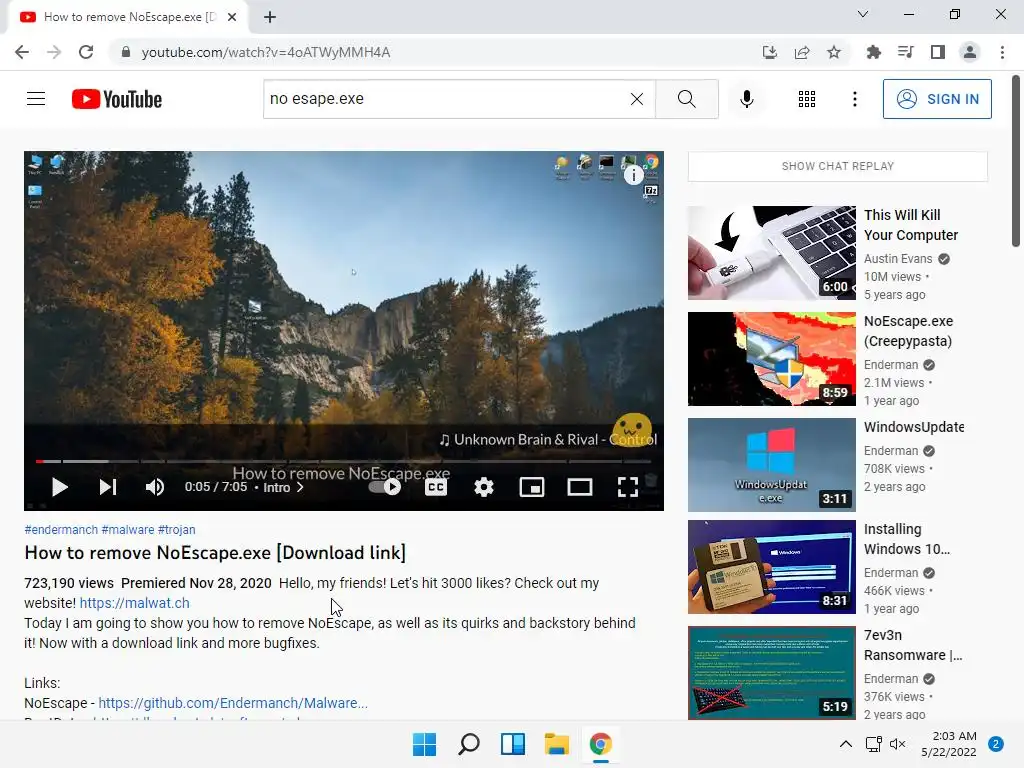Viewport: 1024px width, 768px height.
Task: Seek using the video progress bar
Action: (344, 461)
